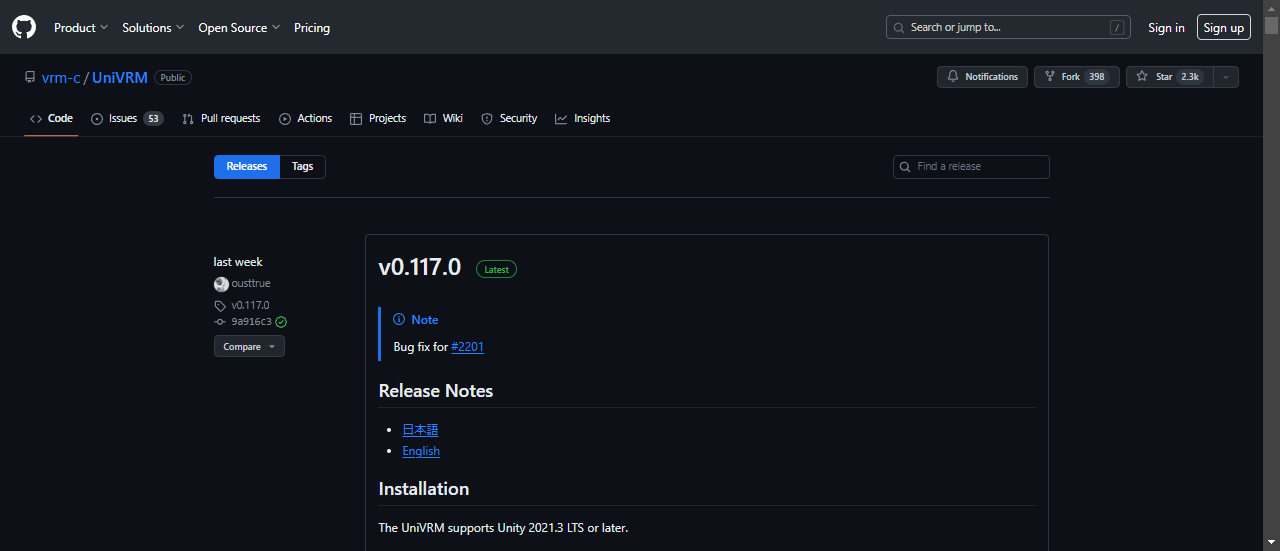The height and width of the screenshot is (551, 1280).
Task: Open the Pull requests tab
Action: point(221,118)
